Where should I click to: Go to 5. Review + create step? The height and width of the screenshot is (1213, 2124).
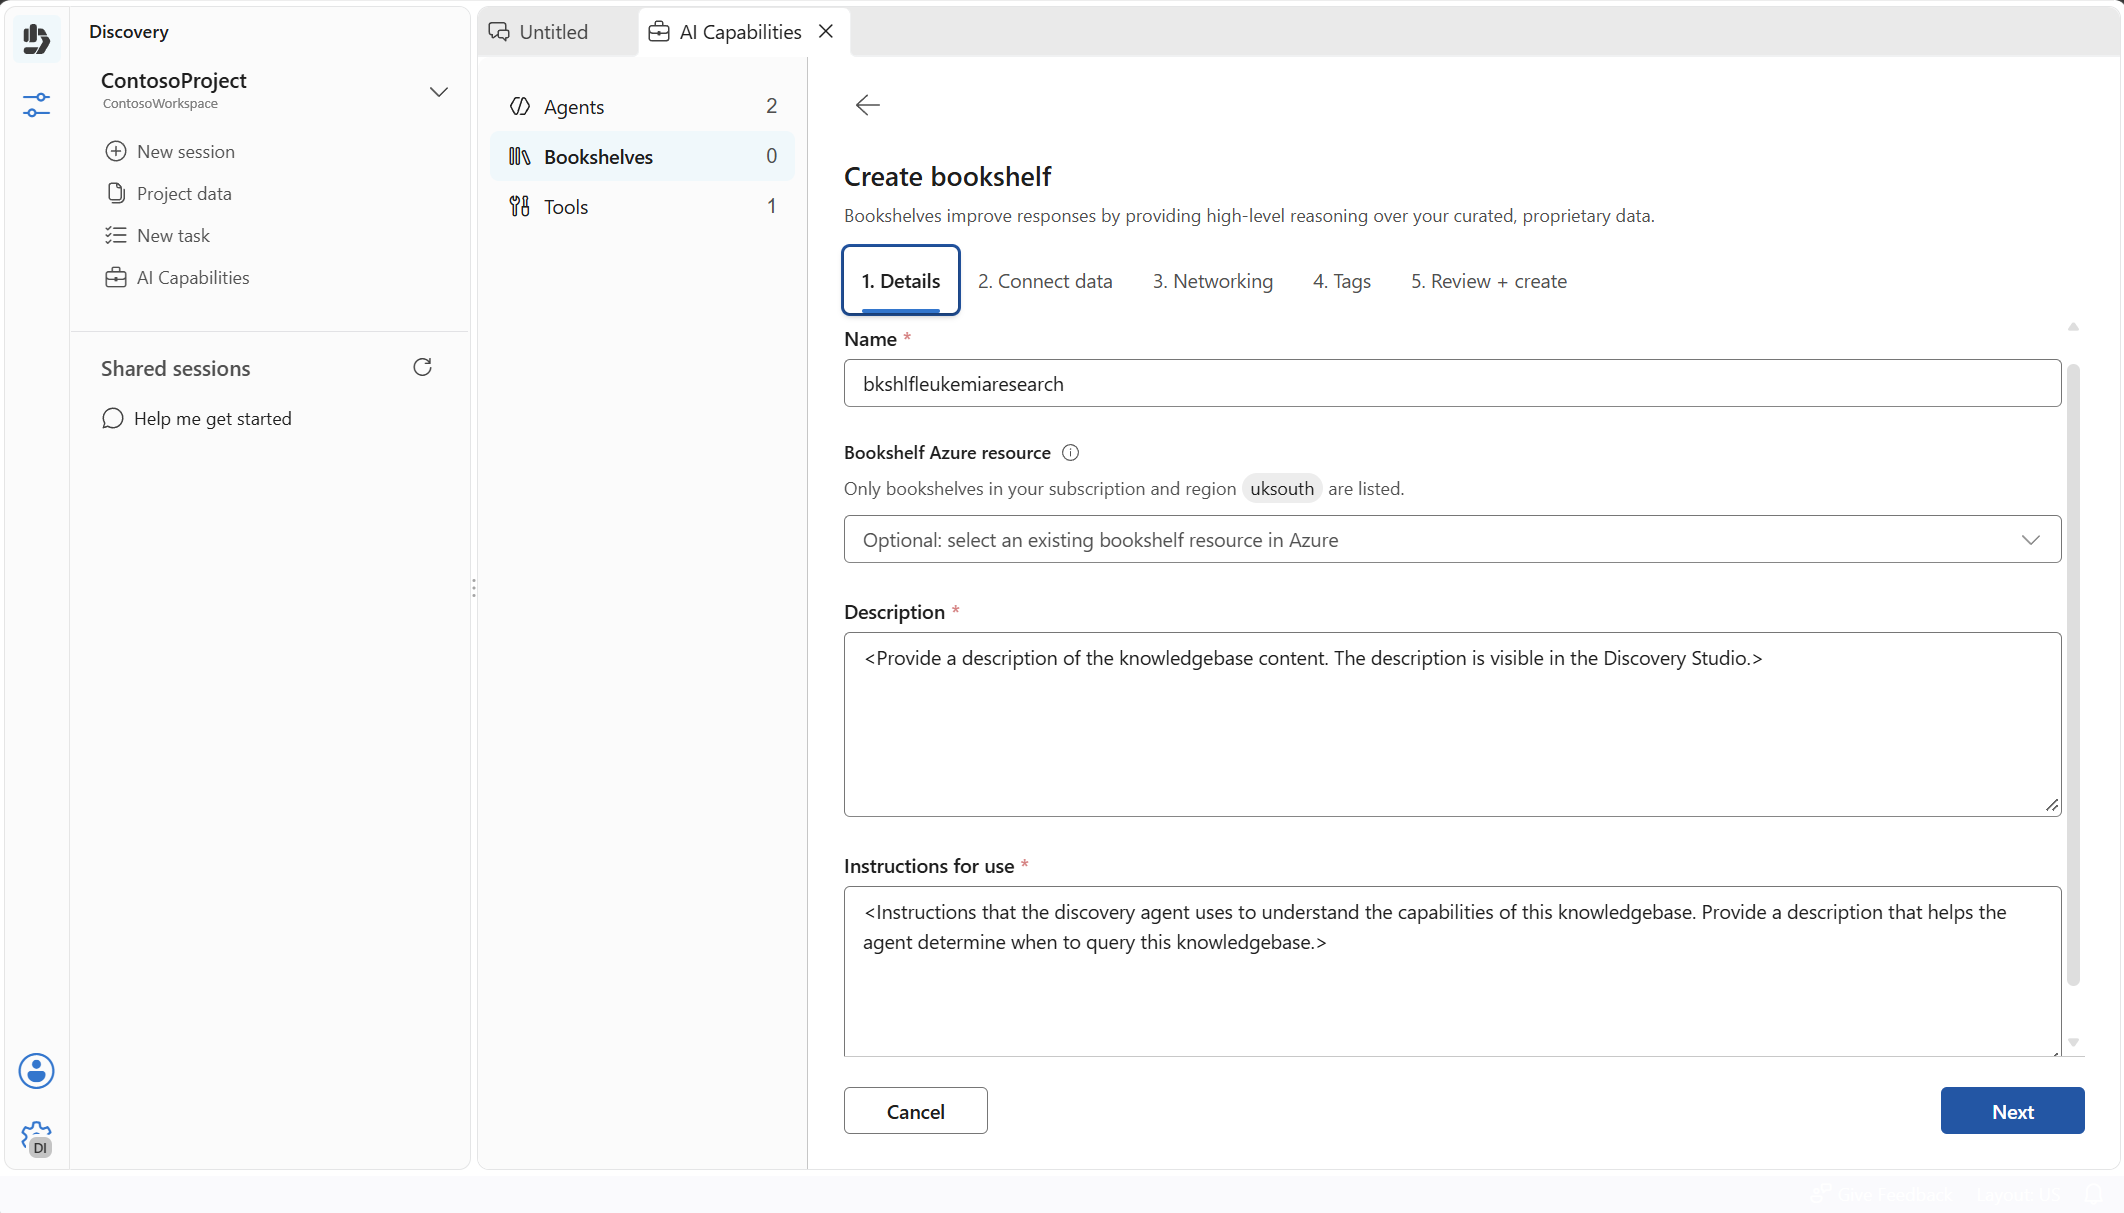[1489, 281]
